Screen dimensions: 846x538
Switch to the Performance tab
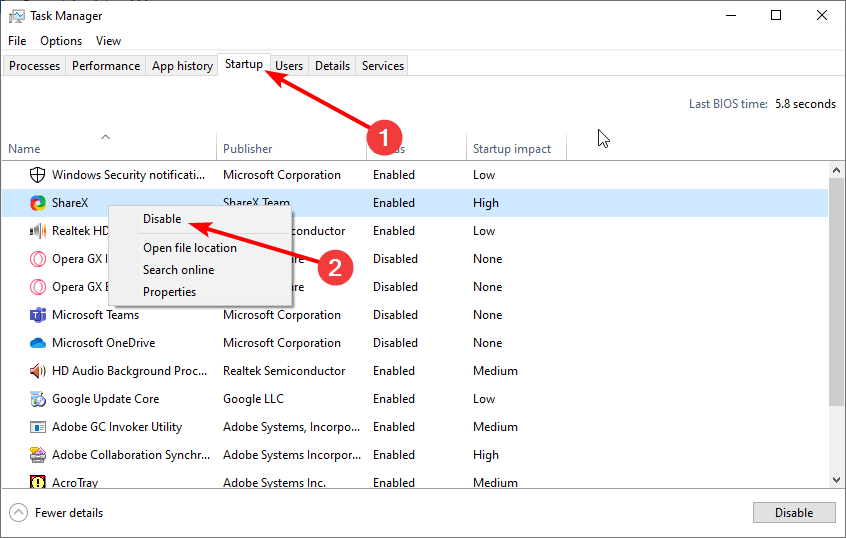(106, 66)
